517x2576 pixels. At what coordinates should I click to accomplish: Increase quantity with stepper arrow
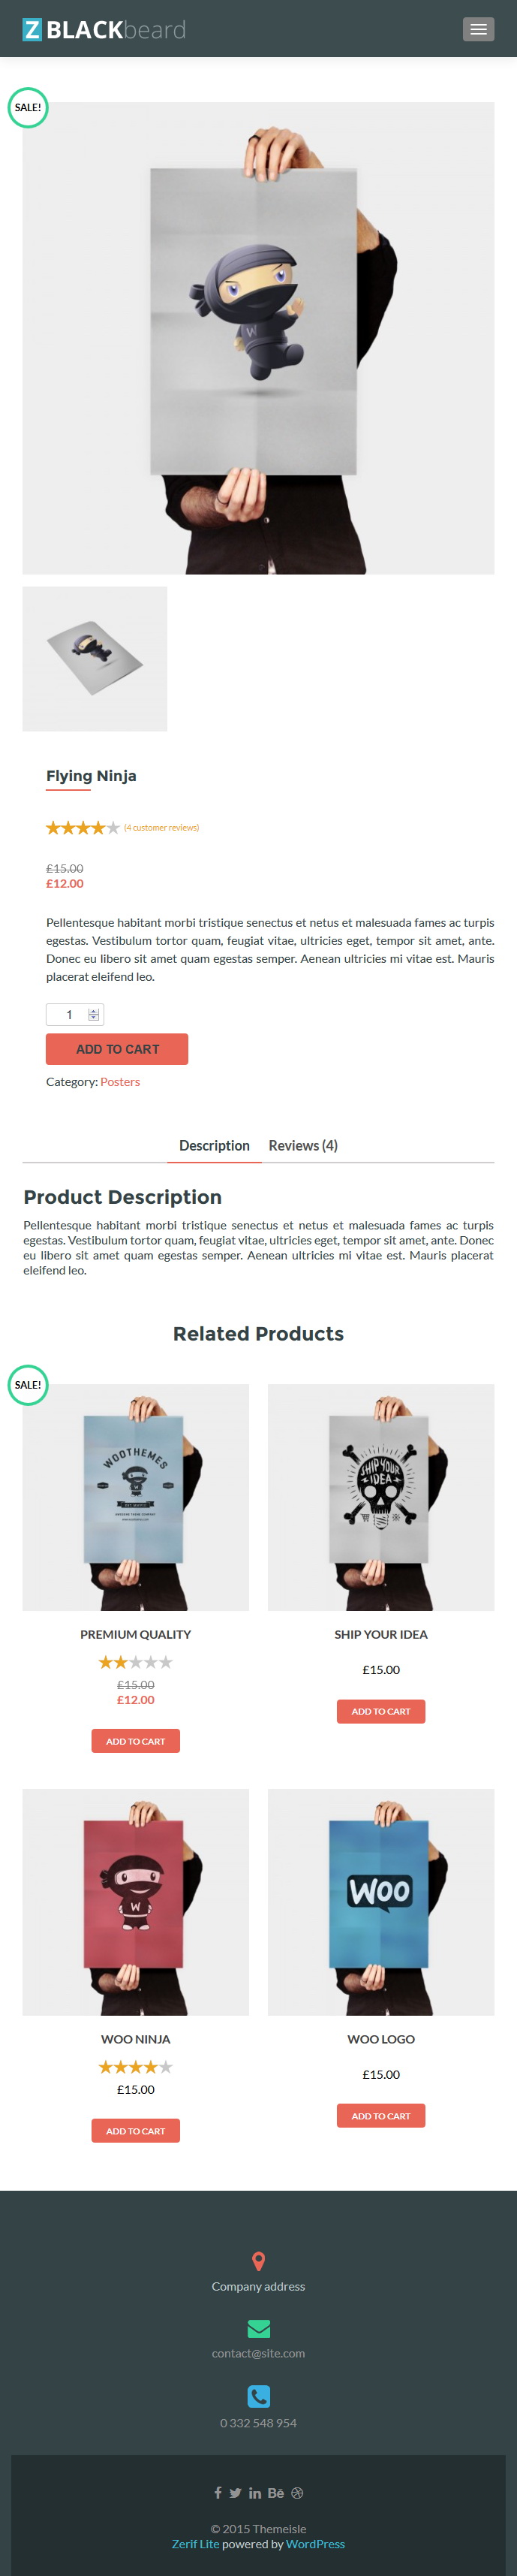94,1010
